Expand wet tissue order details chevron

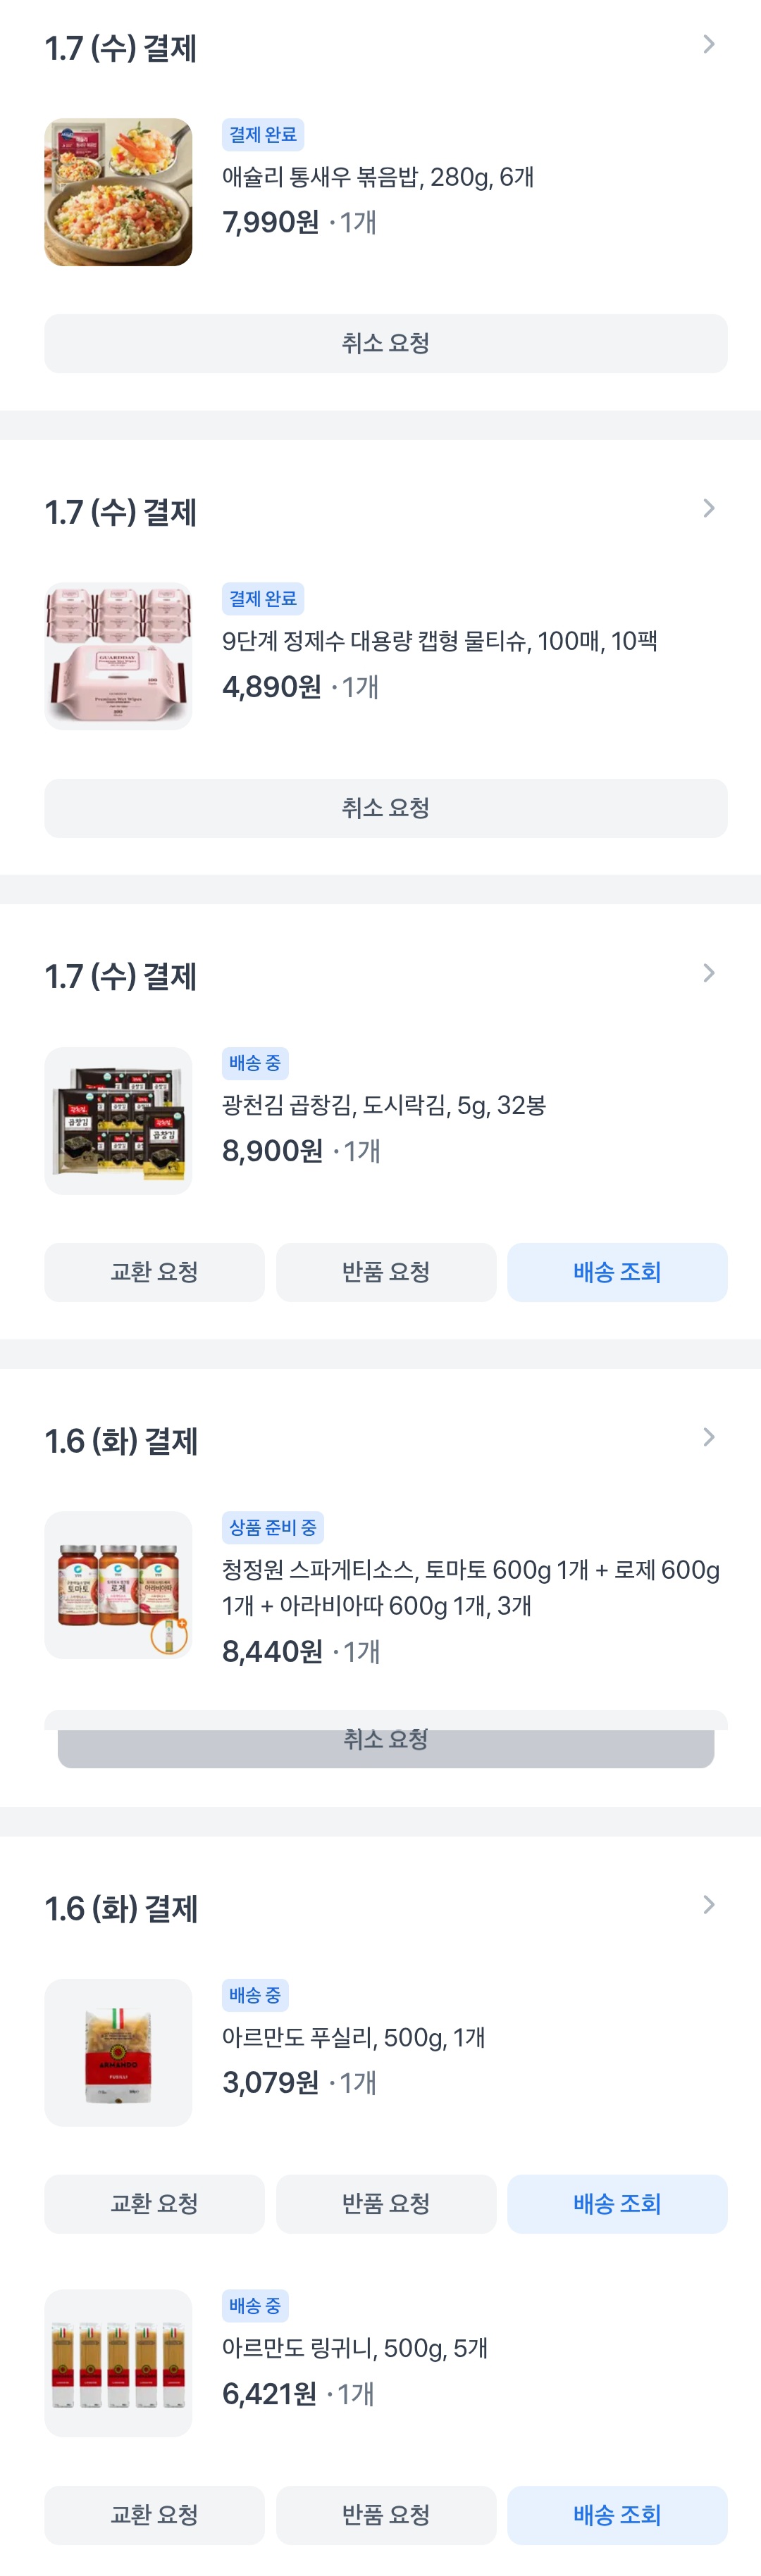708,509
